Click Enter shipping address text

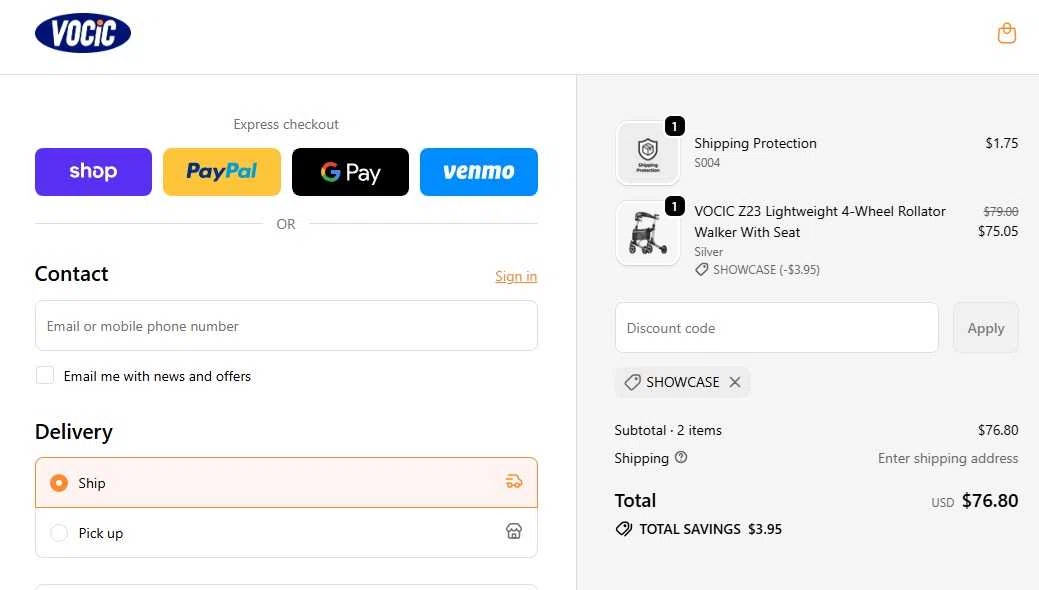tap(948, 458)
